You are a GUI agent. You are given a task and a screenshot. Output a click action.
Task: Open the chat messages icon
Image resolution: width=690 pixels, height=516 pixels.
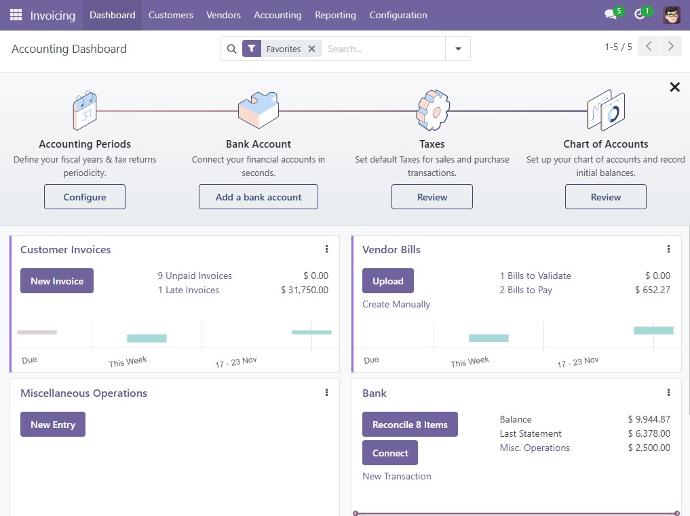(611, 15)
